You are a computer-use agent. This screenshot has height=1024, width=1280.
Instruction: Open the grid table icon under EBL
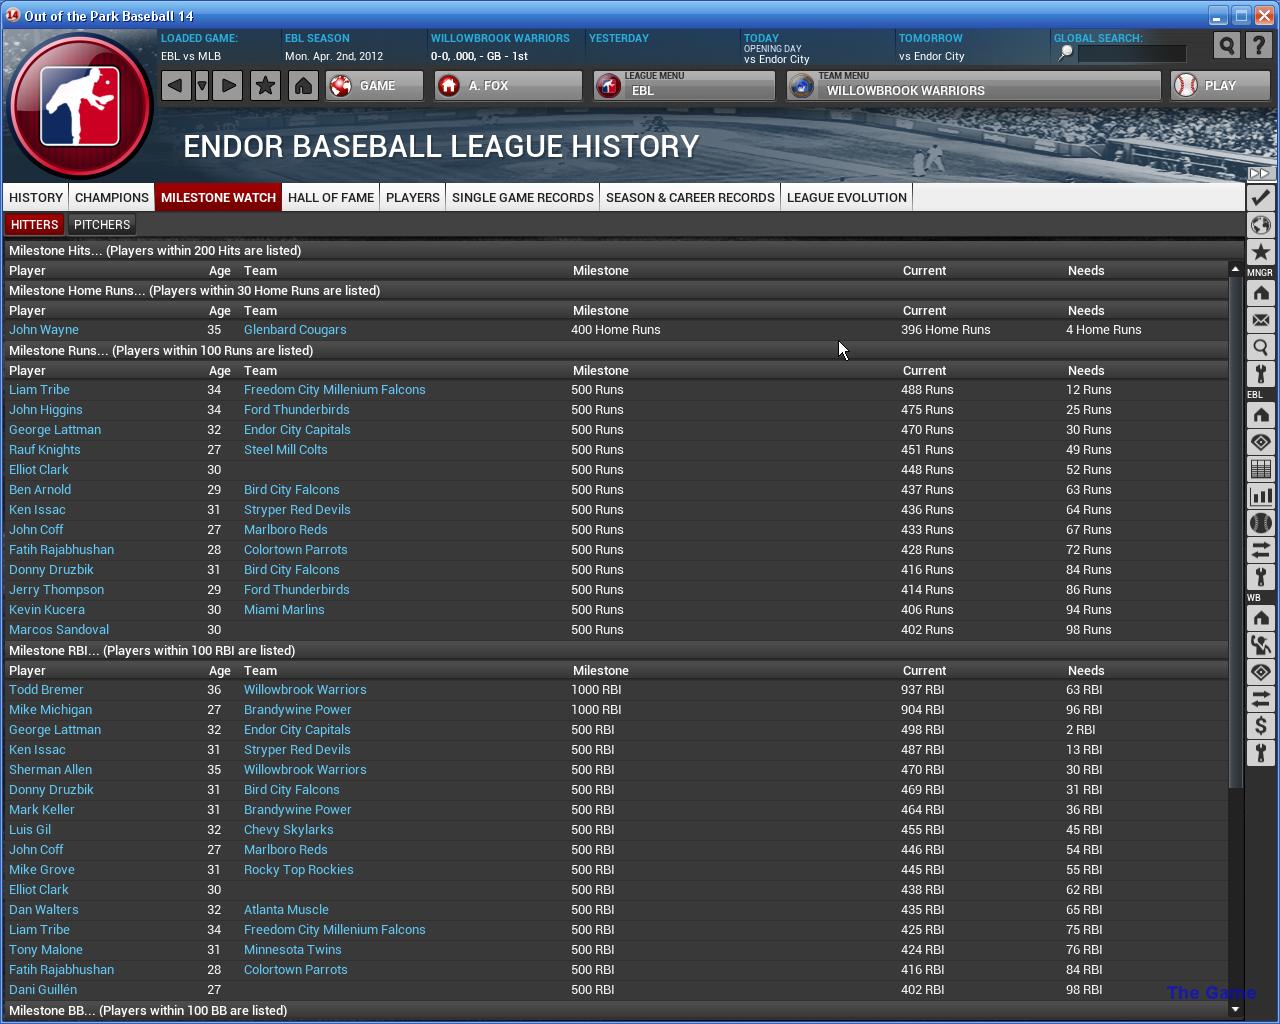tap(1260, 469)
